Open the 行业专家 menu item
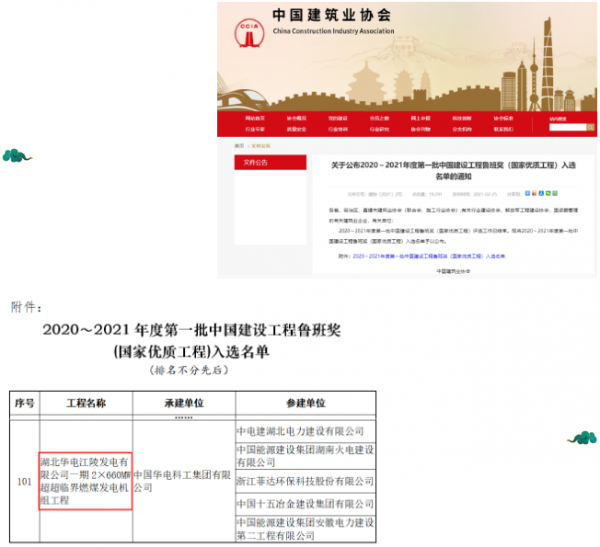The image size is (600, 547). pyautogui.click(x=255, y=129)
